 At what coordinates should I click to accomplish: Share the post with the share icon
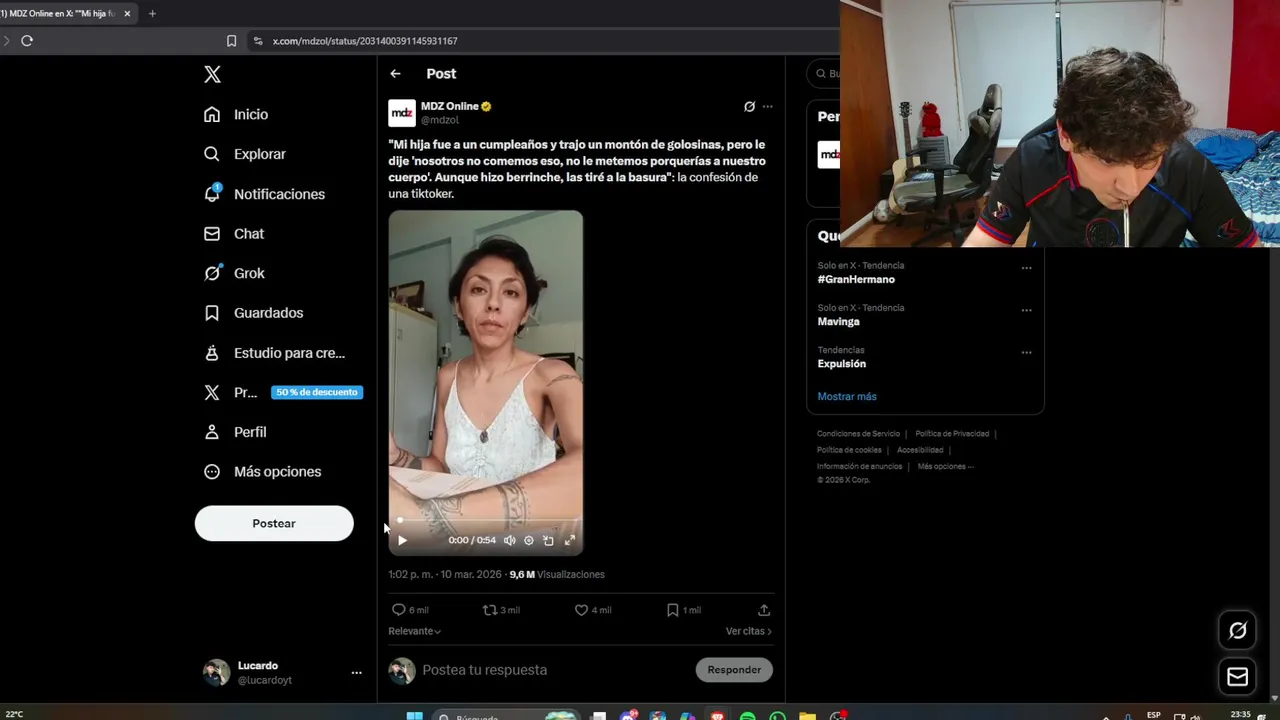coord(764,610)
